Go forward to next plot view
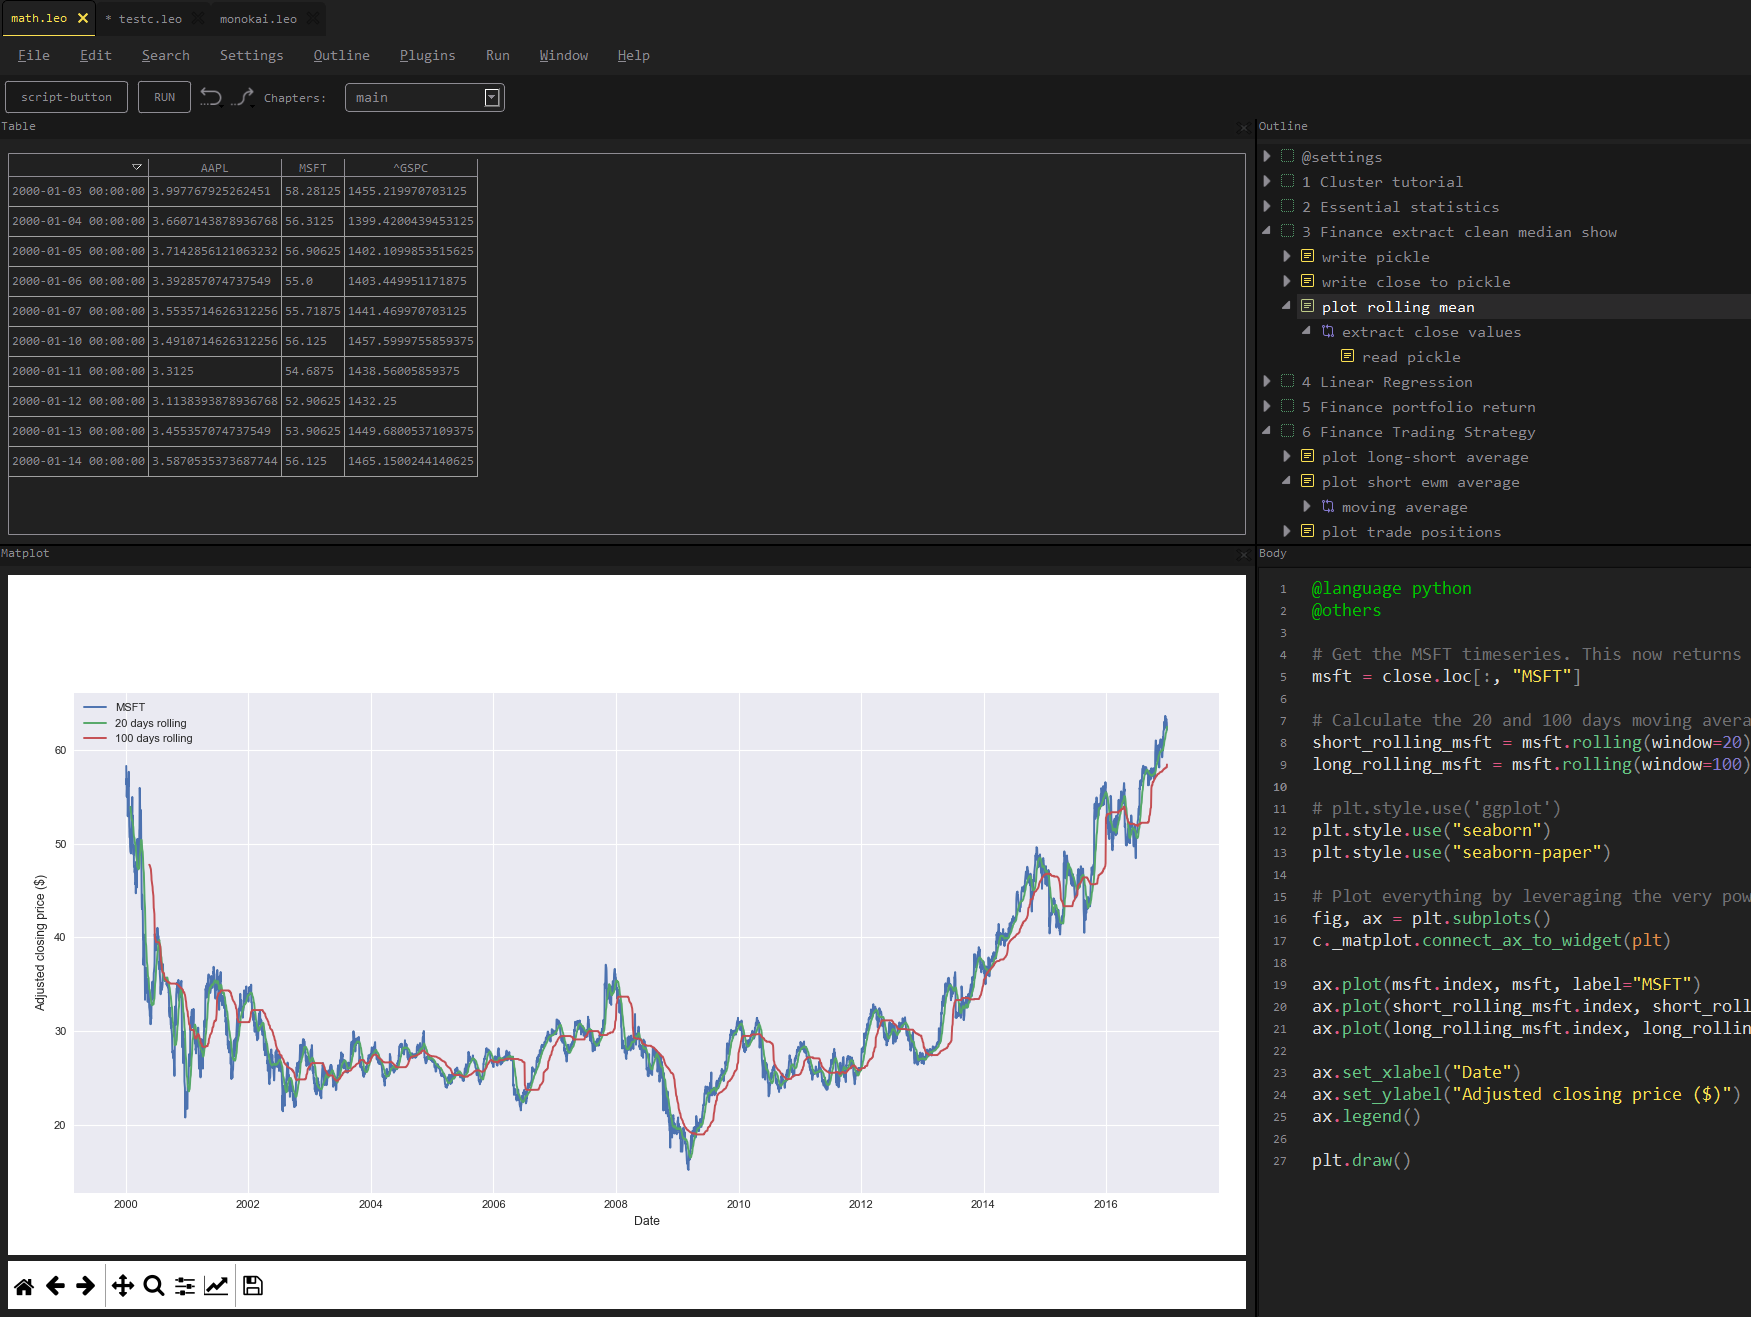Viewport: 1751px width, 1317px height. [x=86, y=1286]
